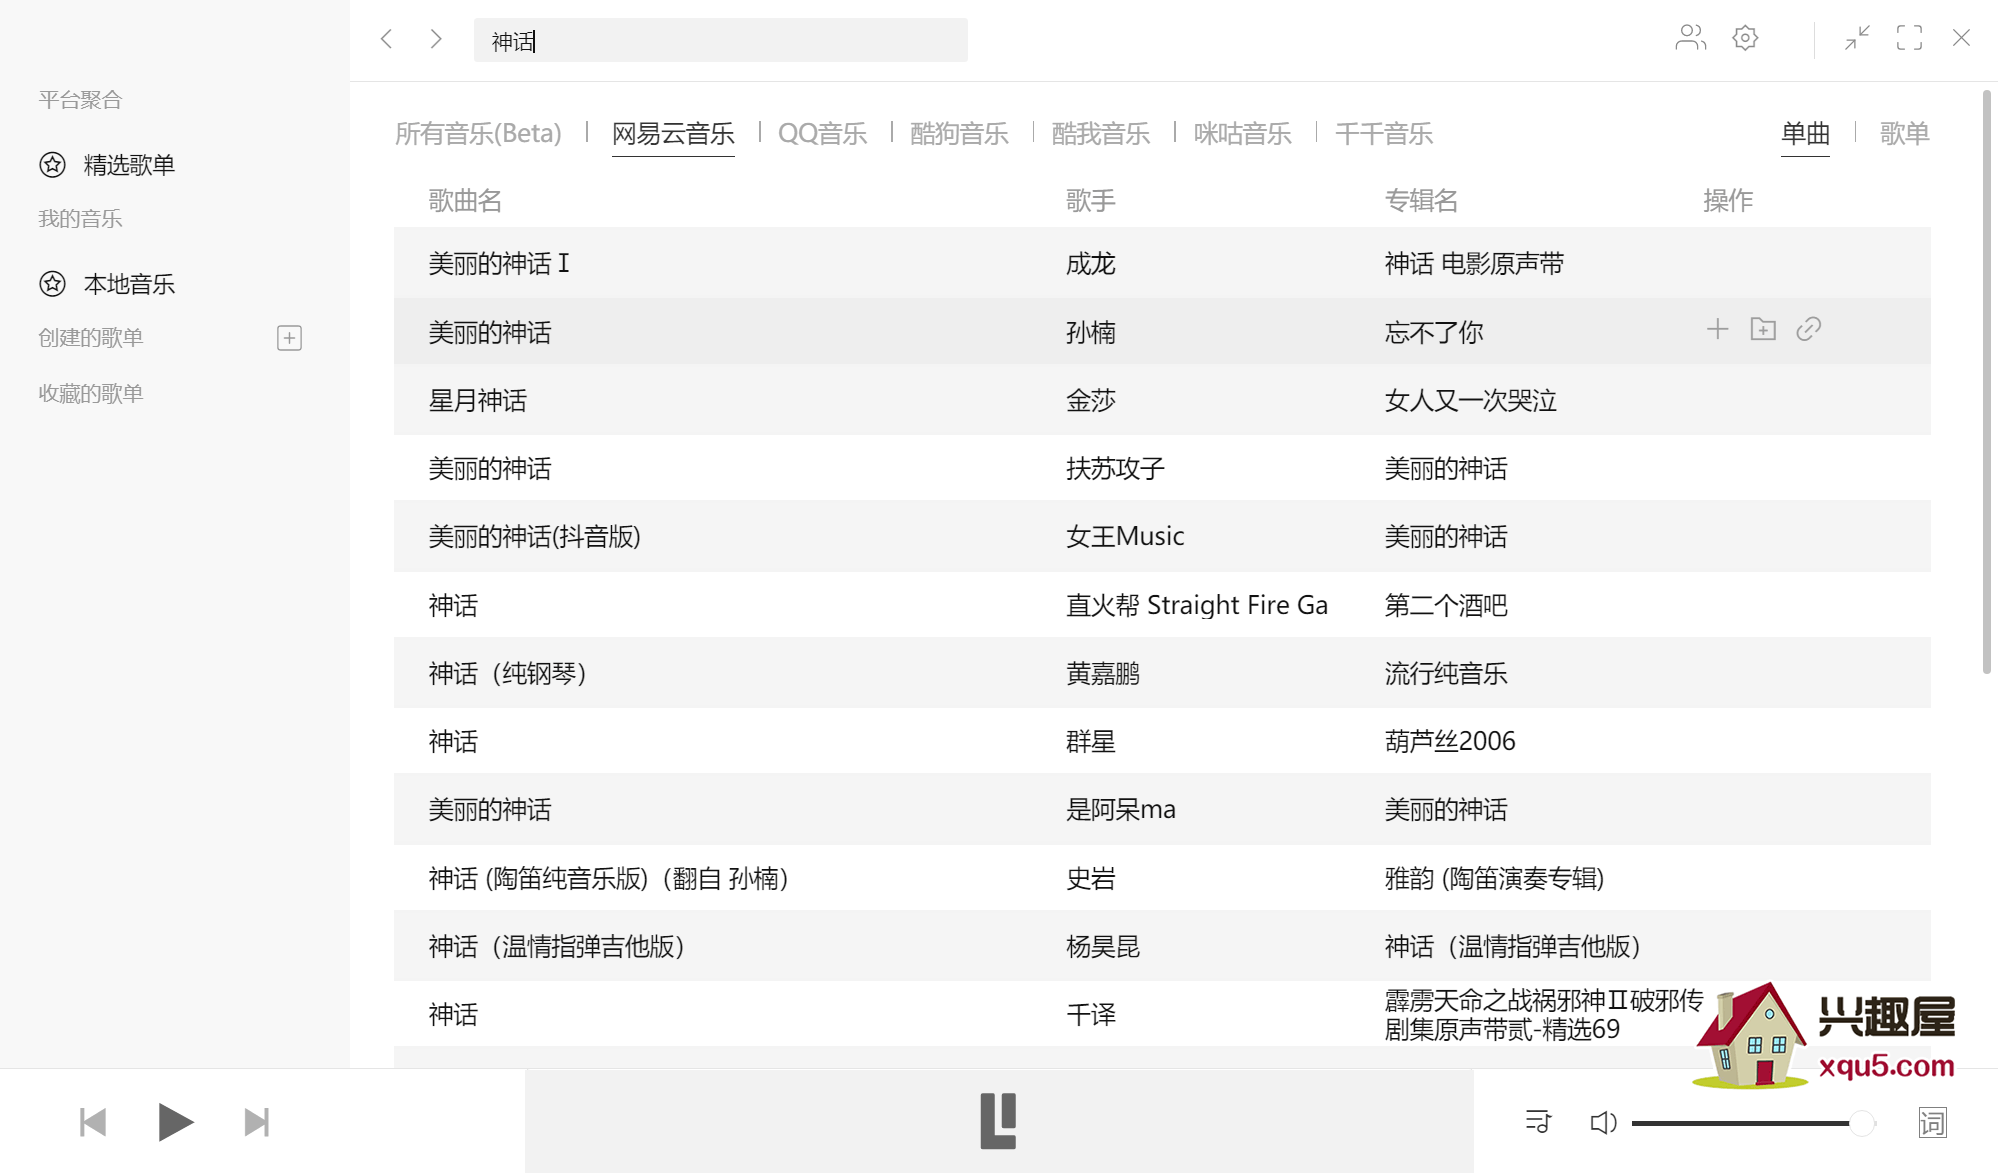Viewport: 1998px width, 1173px height.
Task: Click artist 黄嘉鹏
Action: tap(1103, 673)
